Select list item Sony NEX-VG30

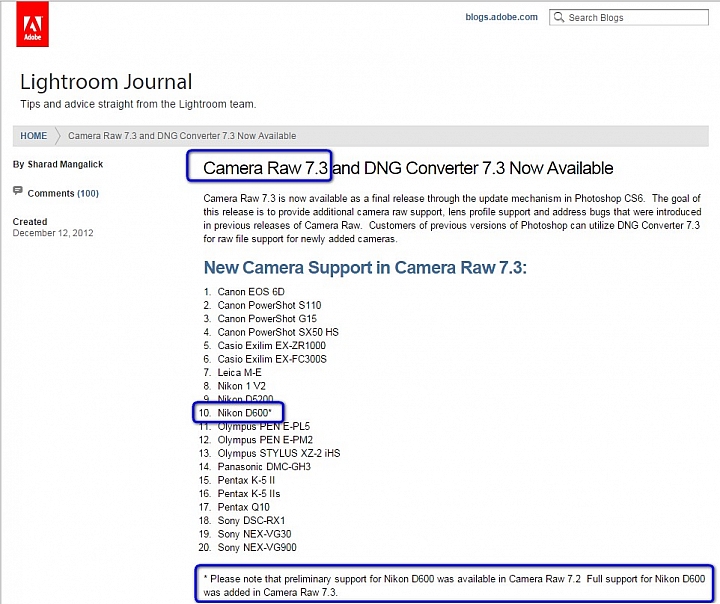point(254,534)
